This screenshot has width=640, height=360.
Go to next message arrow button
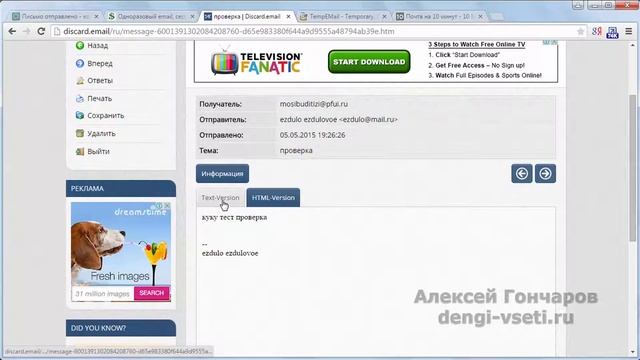point(545,173)
